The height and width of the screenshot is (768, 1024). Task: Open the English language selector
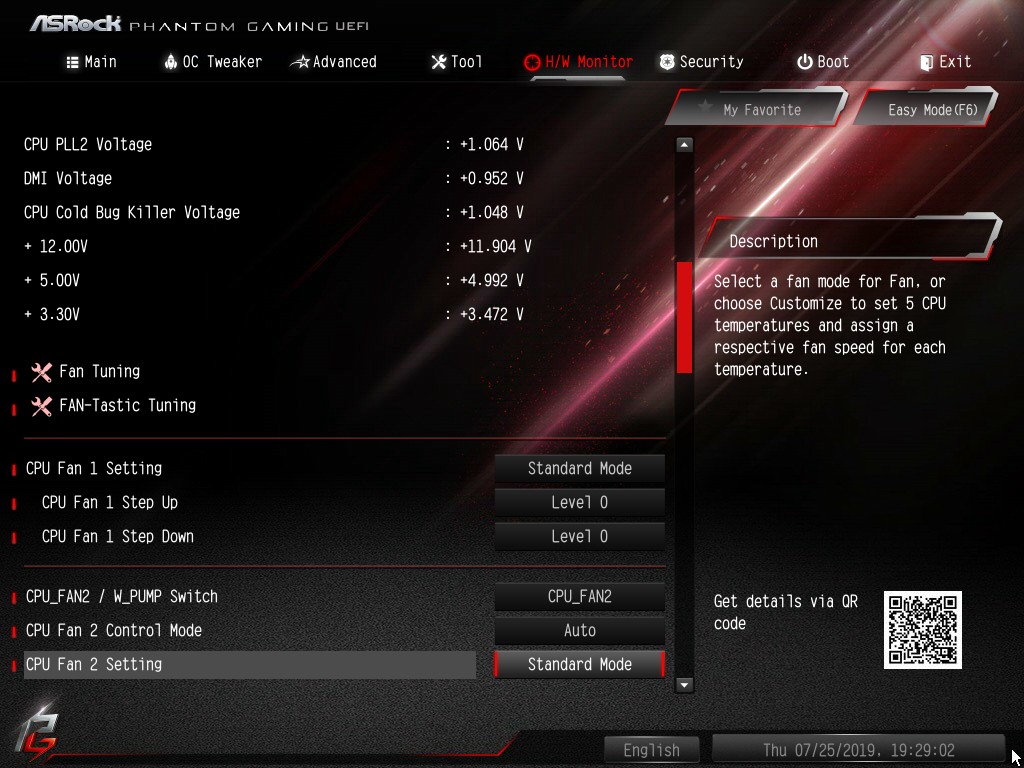(x=651, y=750)
